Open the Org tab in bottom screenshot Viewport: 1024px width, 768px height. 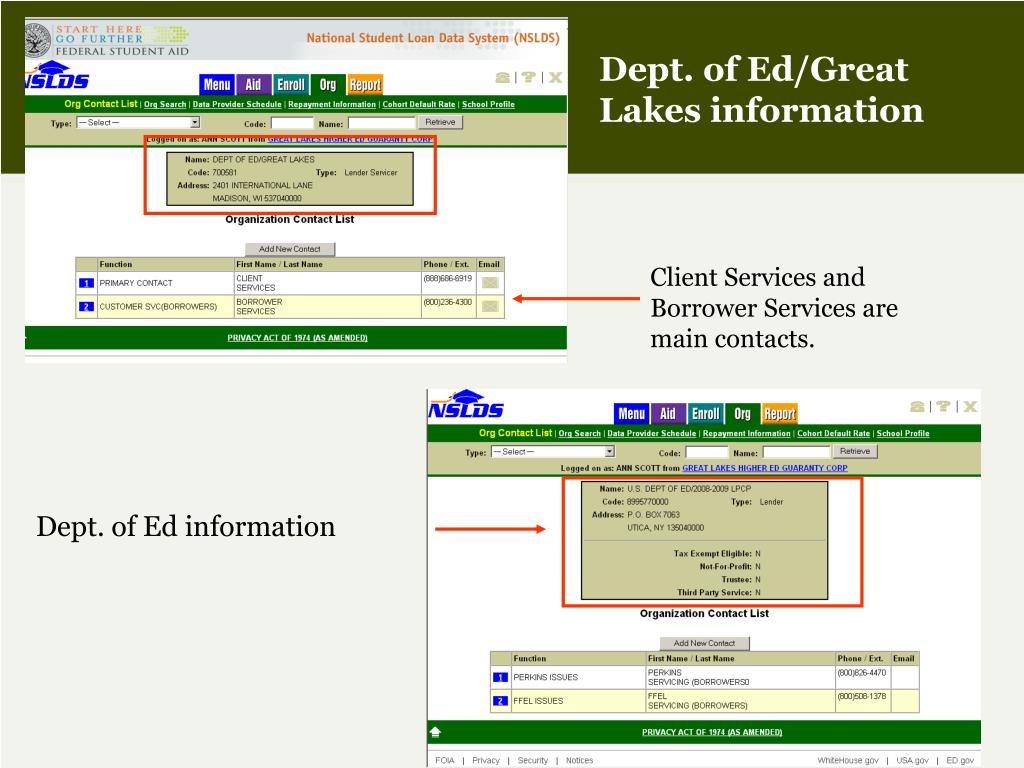tap(743, 413)
